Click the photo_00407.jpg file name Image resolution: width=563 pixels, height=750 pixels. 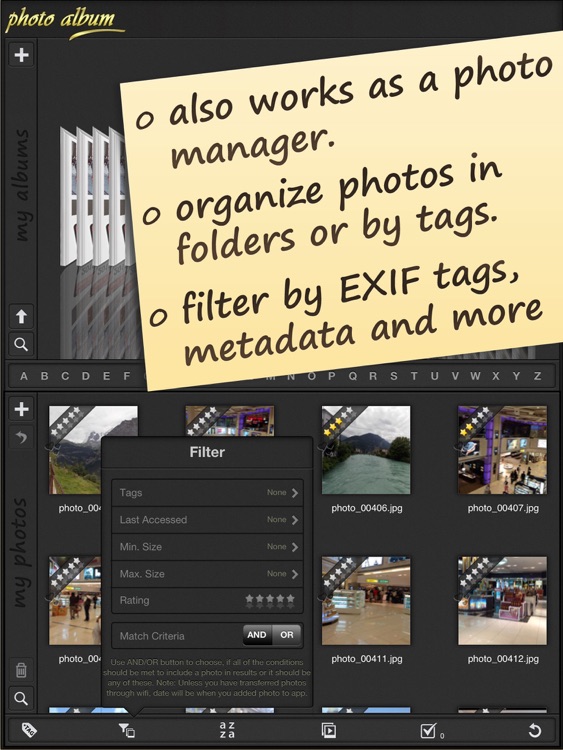coord(503,508)
